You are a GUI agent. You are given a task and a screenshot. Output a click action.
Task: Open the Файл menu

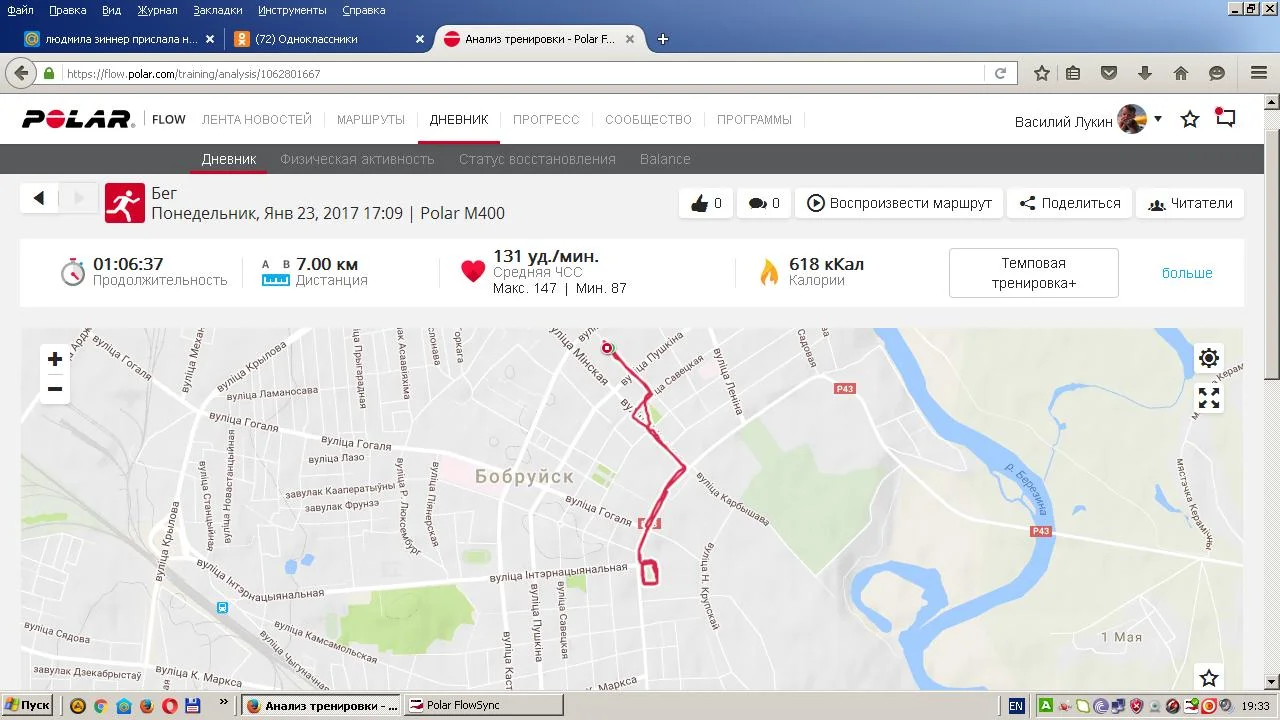coord(20,10)
